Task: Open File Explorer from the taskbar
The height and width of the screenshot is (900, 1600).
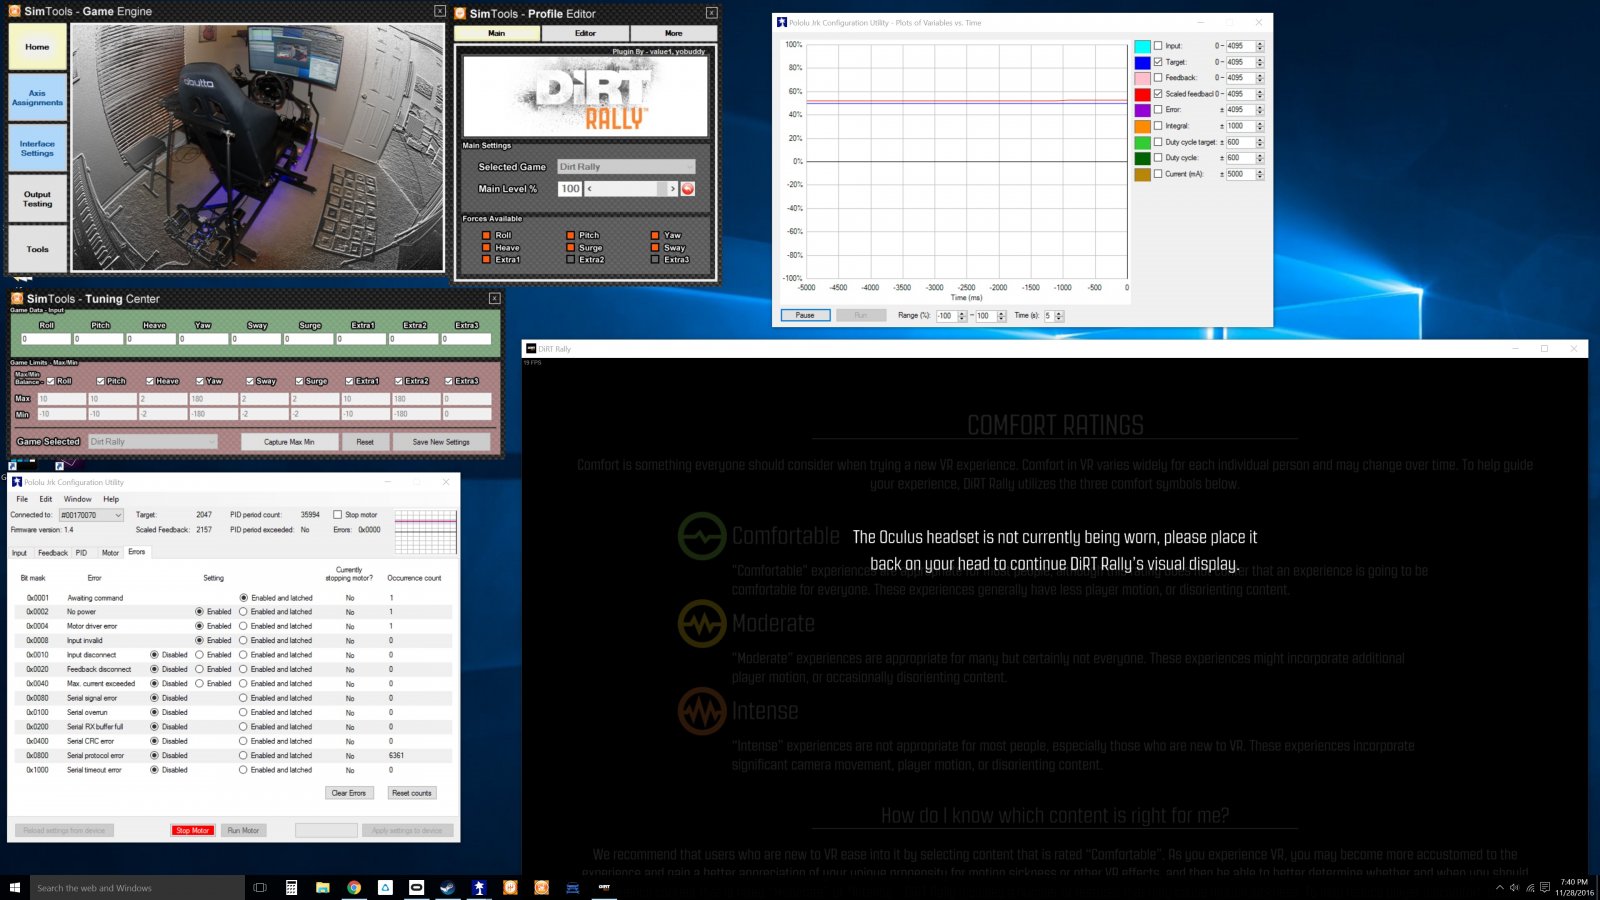Action: point(323,887)
